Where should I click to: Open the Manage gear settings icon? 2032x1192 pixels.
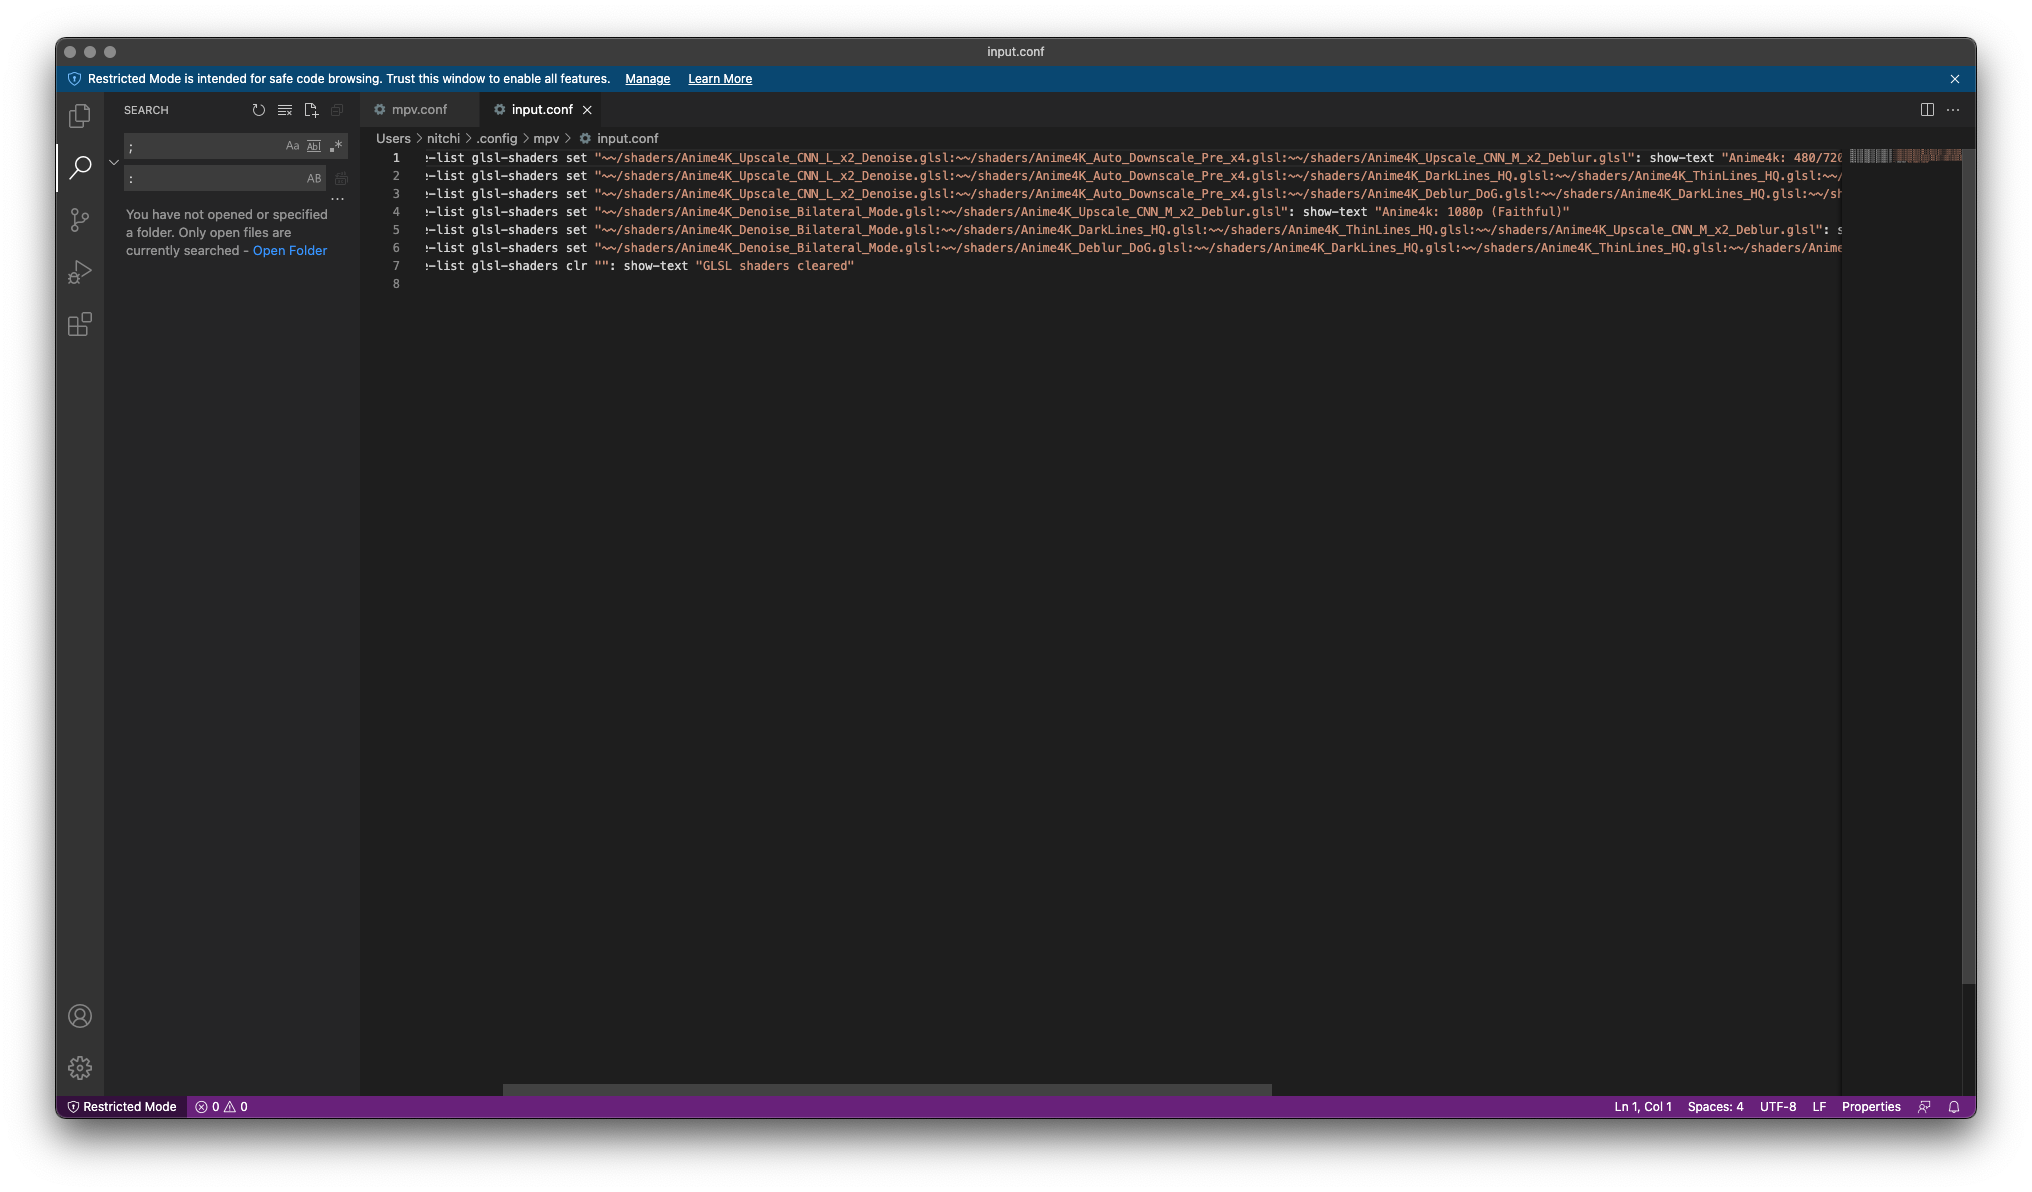(x=79, y=1068)
